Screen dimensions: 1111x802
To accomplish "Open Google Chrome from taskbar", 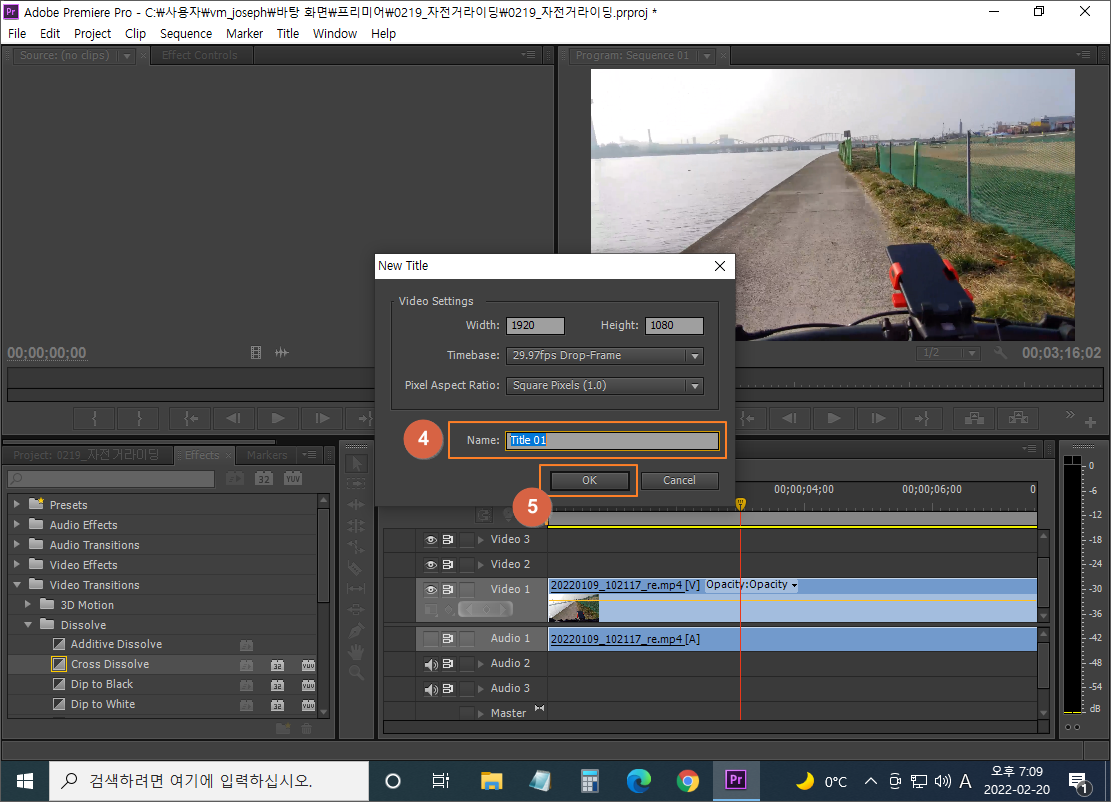I will (x=687, y=781).
